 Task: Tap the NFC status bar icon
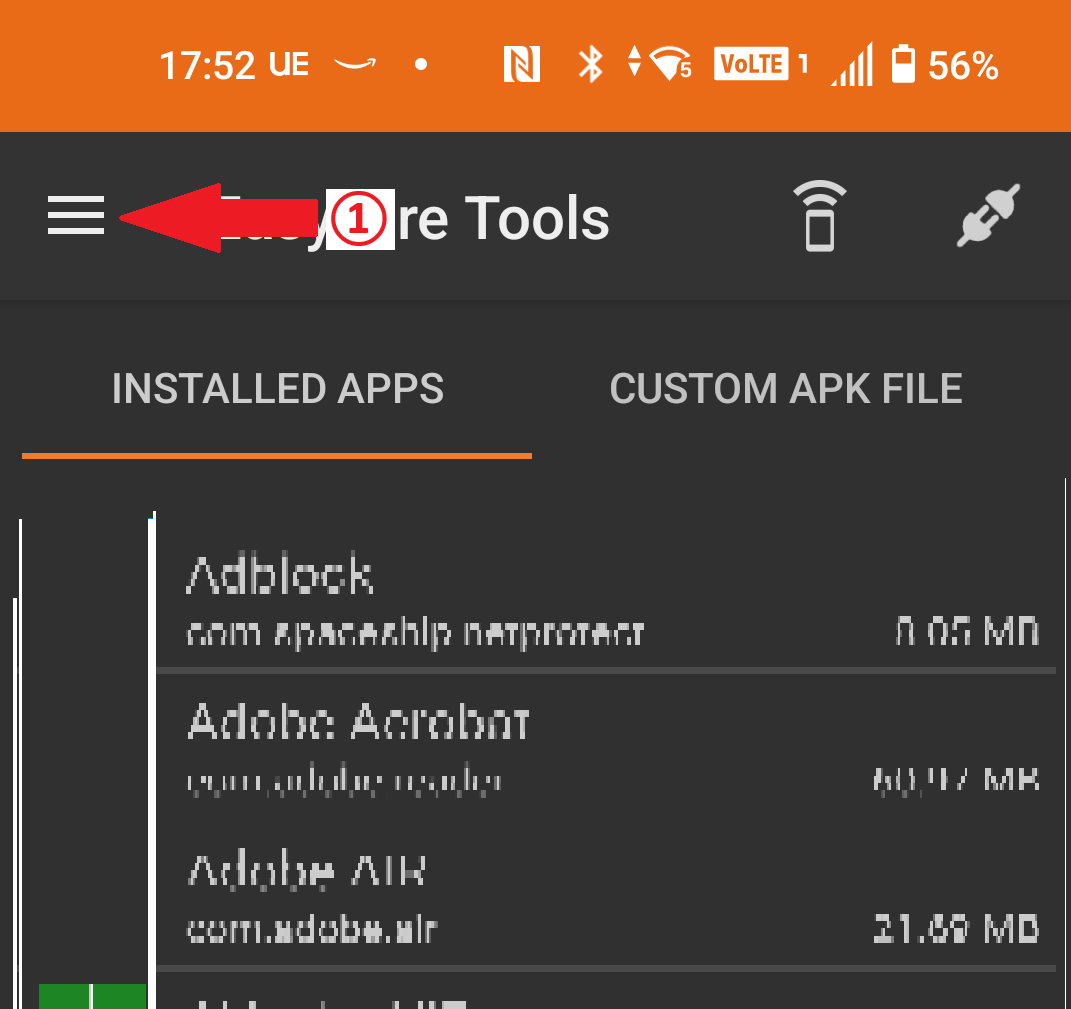pos(520,64)
